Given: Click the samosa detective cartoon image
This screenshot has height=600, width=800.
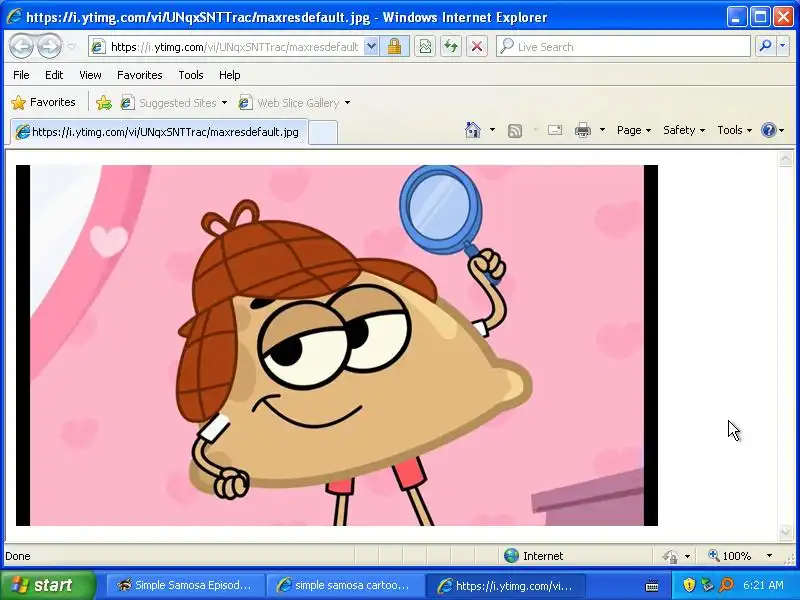Looking at the screenshot, I should (x=337, y=345).
